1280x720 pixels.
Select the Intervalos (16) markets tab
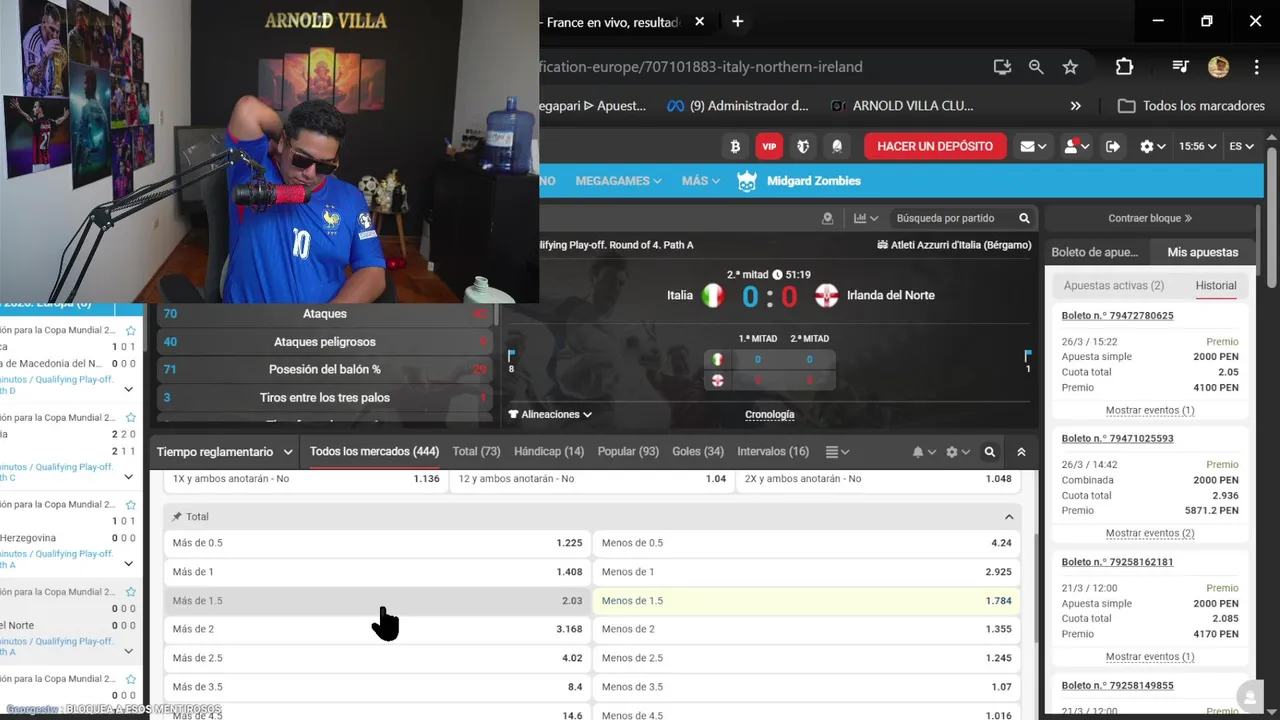pos(773,452)
